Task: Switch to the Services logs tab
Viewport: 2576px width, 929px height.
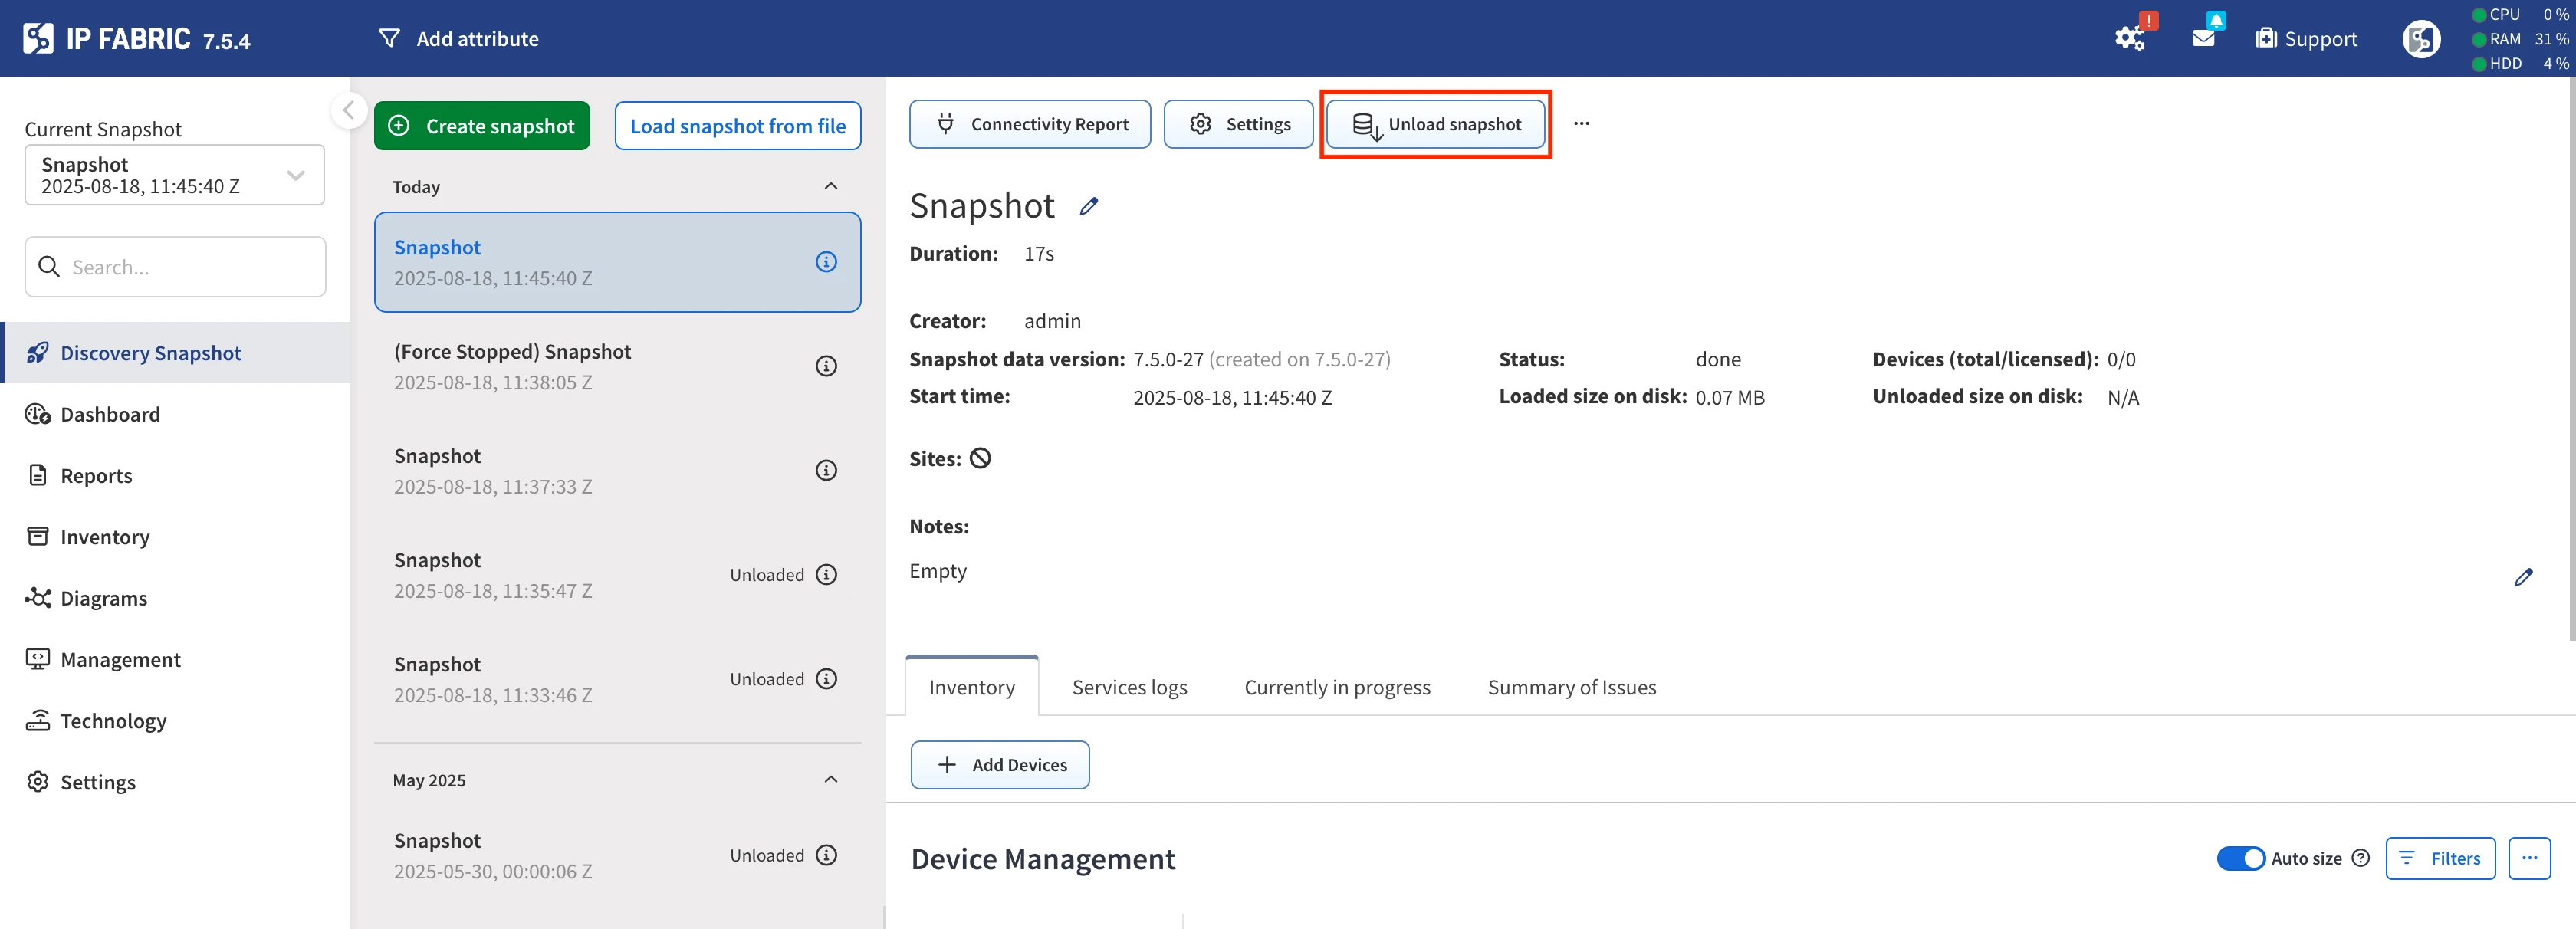Action: tap(1129, 687)
